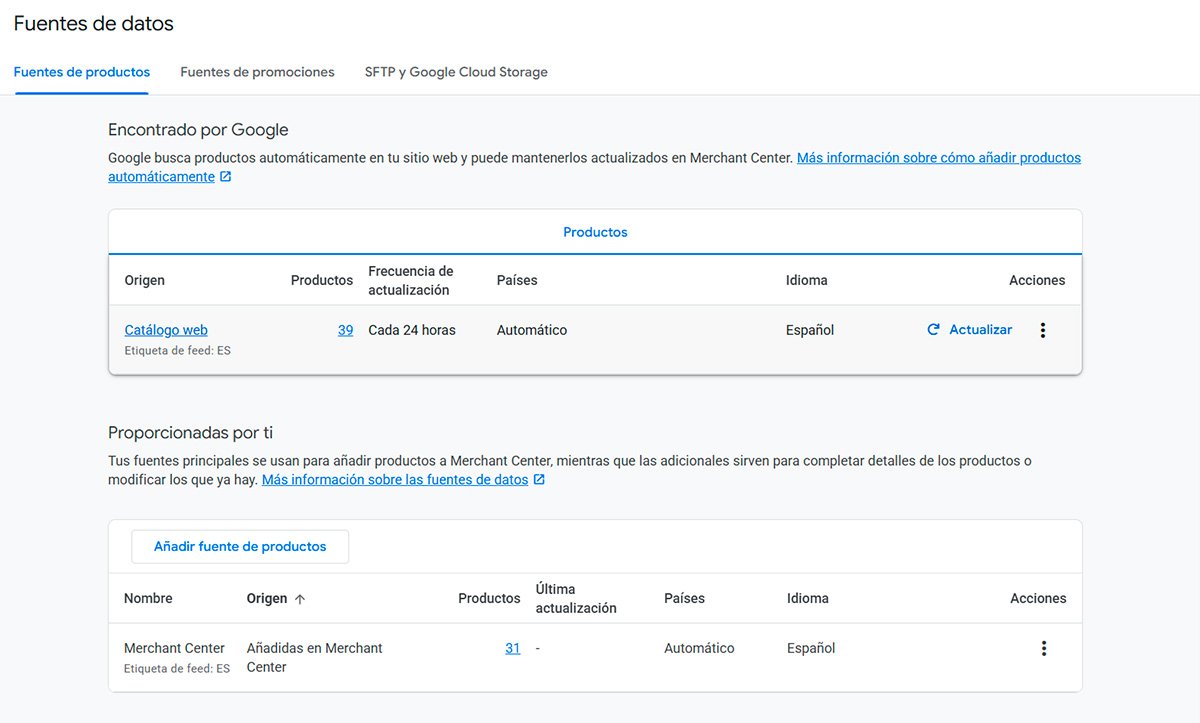Viewport: 1200px width, 723px height.
Task: Click external link icon after 'fuentes de datos'
Action: coord(539,480)
